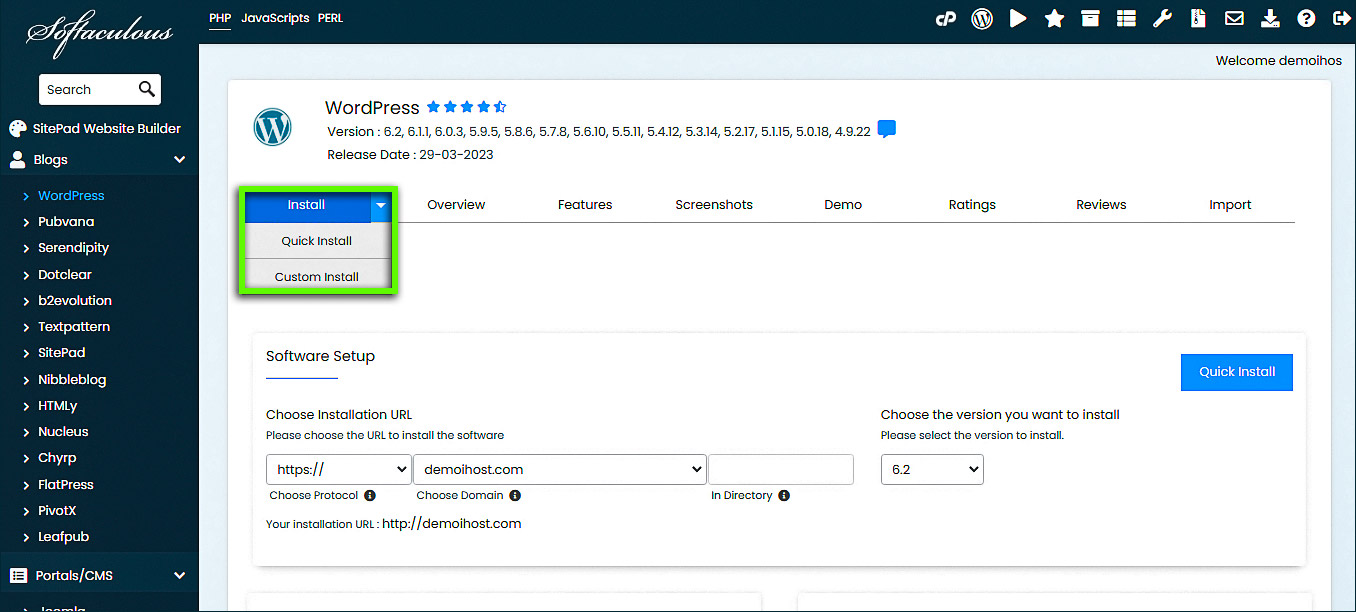Open help via the question mark icon

(x=1306, y=18)
